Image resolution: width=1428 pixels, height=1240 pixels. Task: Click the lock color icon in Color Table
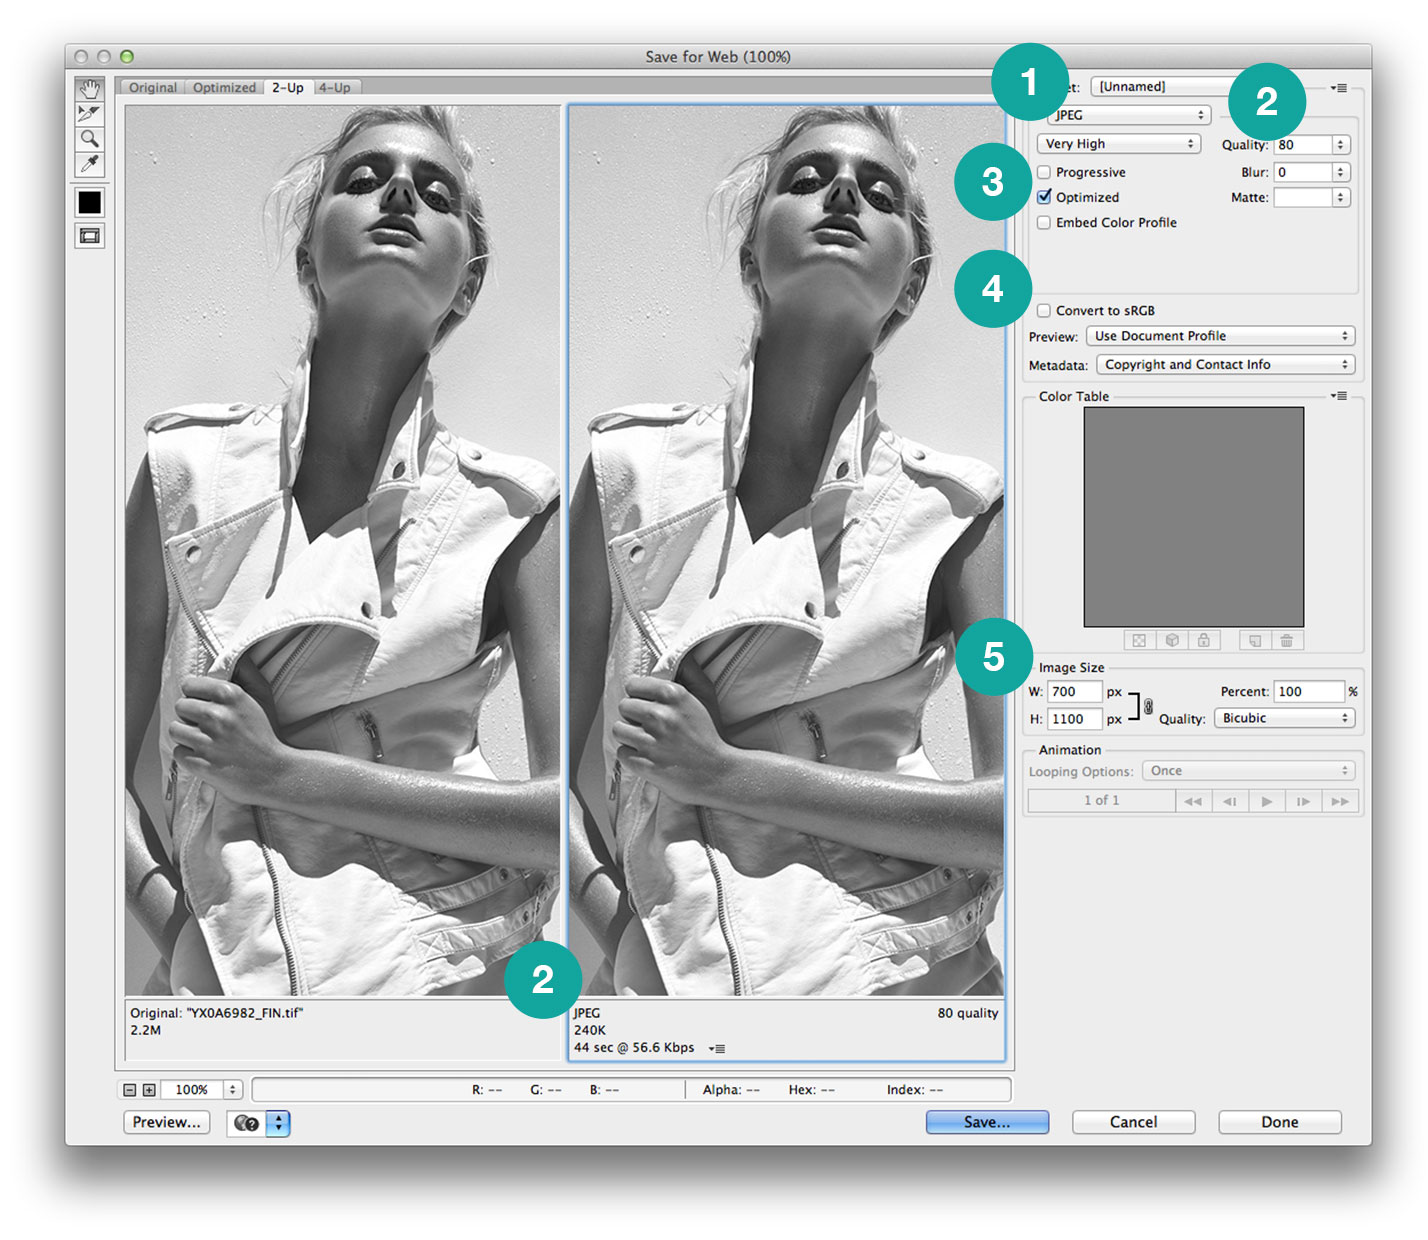pos(1204,640)
